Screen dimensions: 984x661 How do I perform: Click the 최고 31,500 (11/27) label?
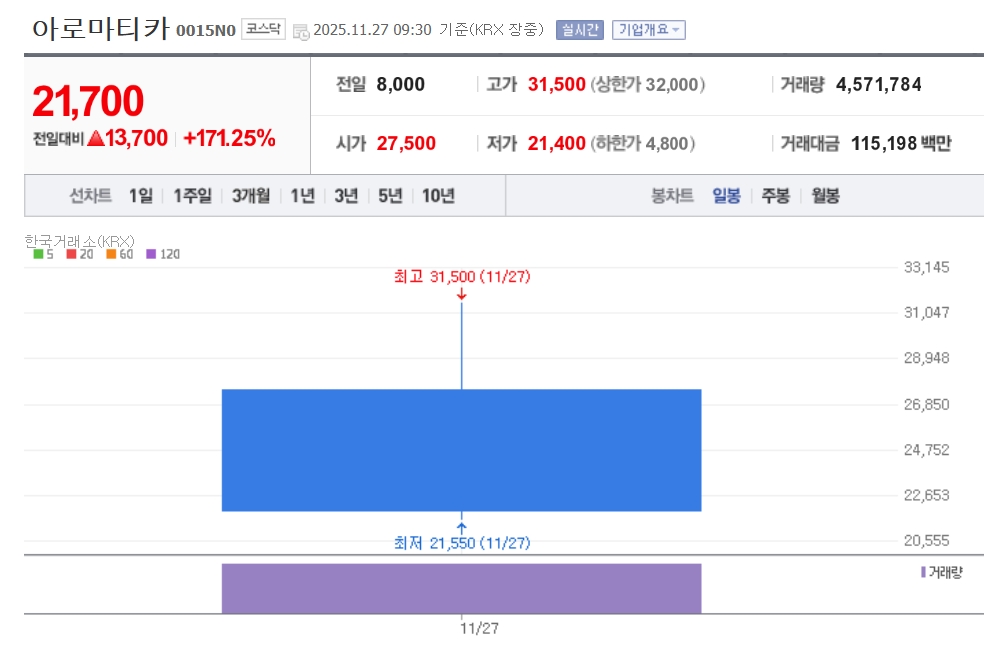pyautogui.click(x=462, y=276)
